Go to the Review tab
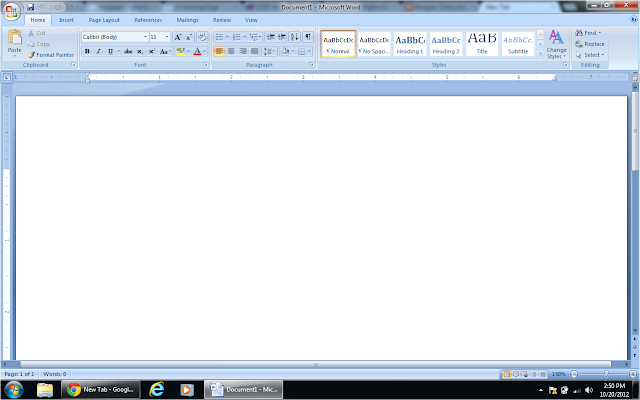 [222, 20]
